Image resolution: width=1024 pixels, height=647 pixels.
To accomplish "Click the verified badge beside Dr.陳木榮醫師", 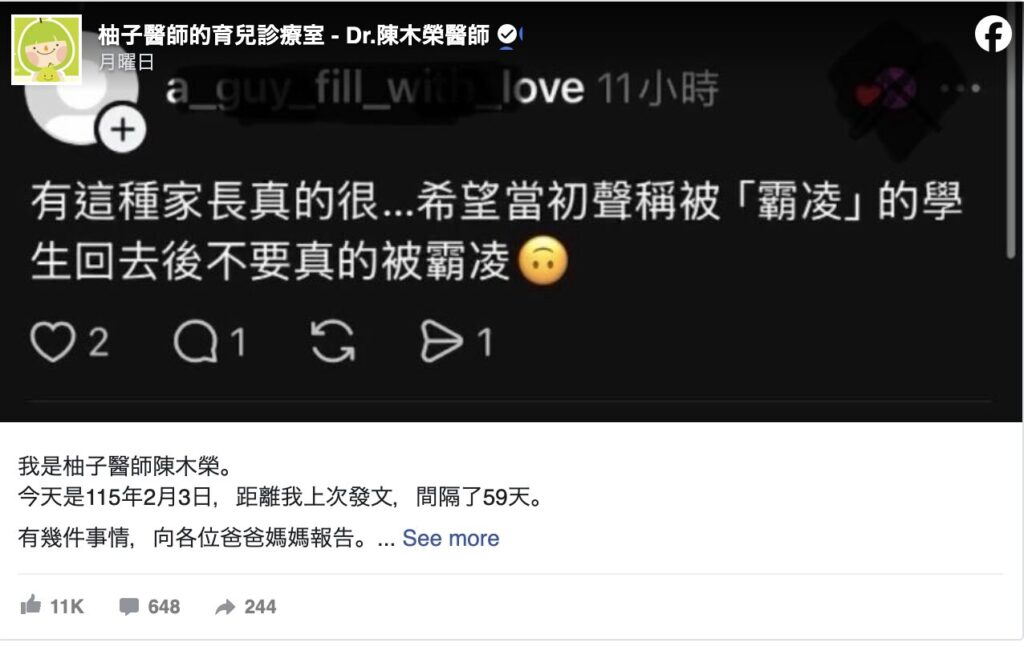I will click(507, 35).
